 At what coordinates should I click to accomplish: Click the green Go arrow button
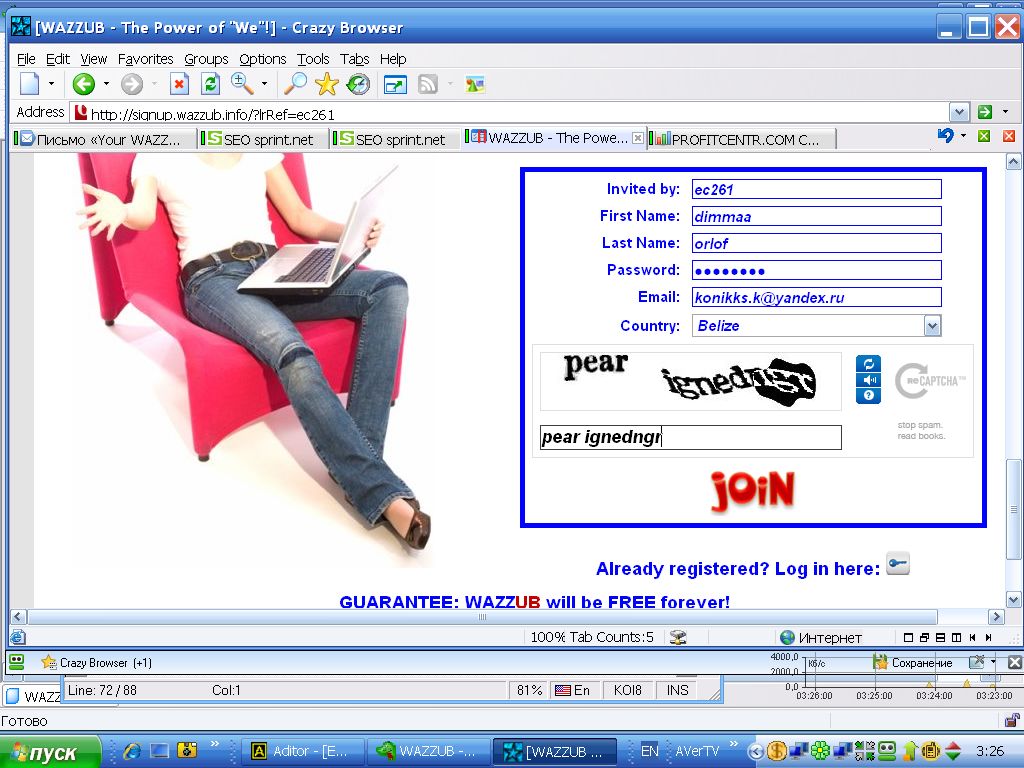point(985,112)
